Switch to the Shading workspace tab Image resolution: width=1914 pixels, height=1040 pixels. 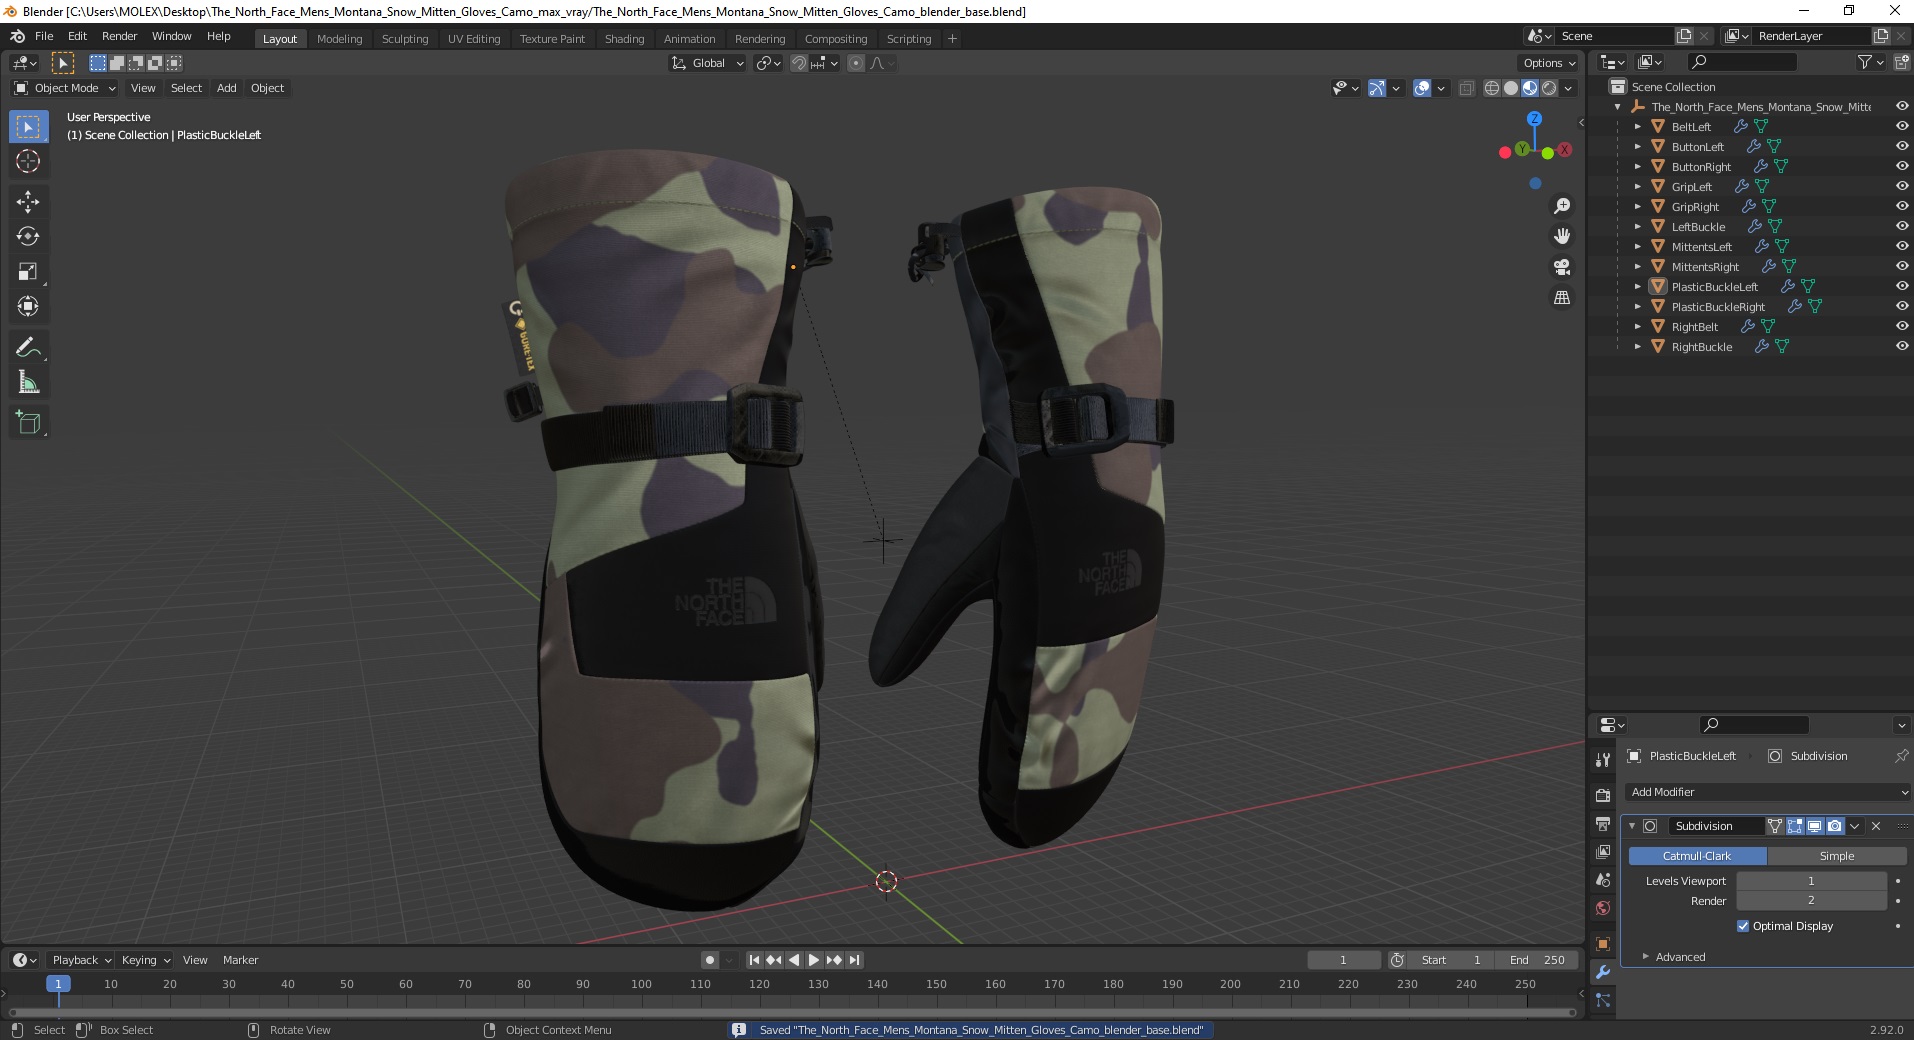point(624,39)
